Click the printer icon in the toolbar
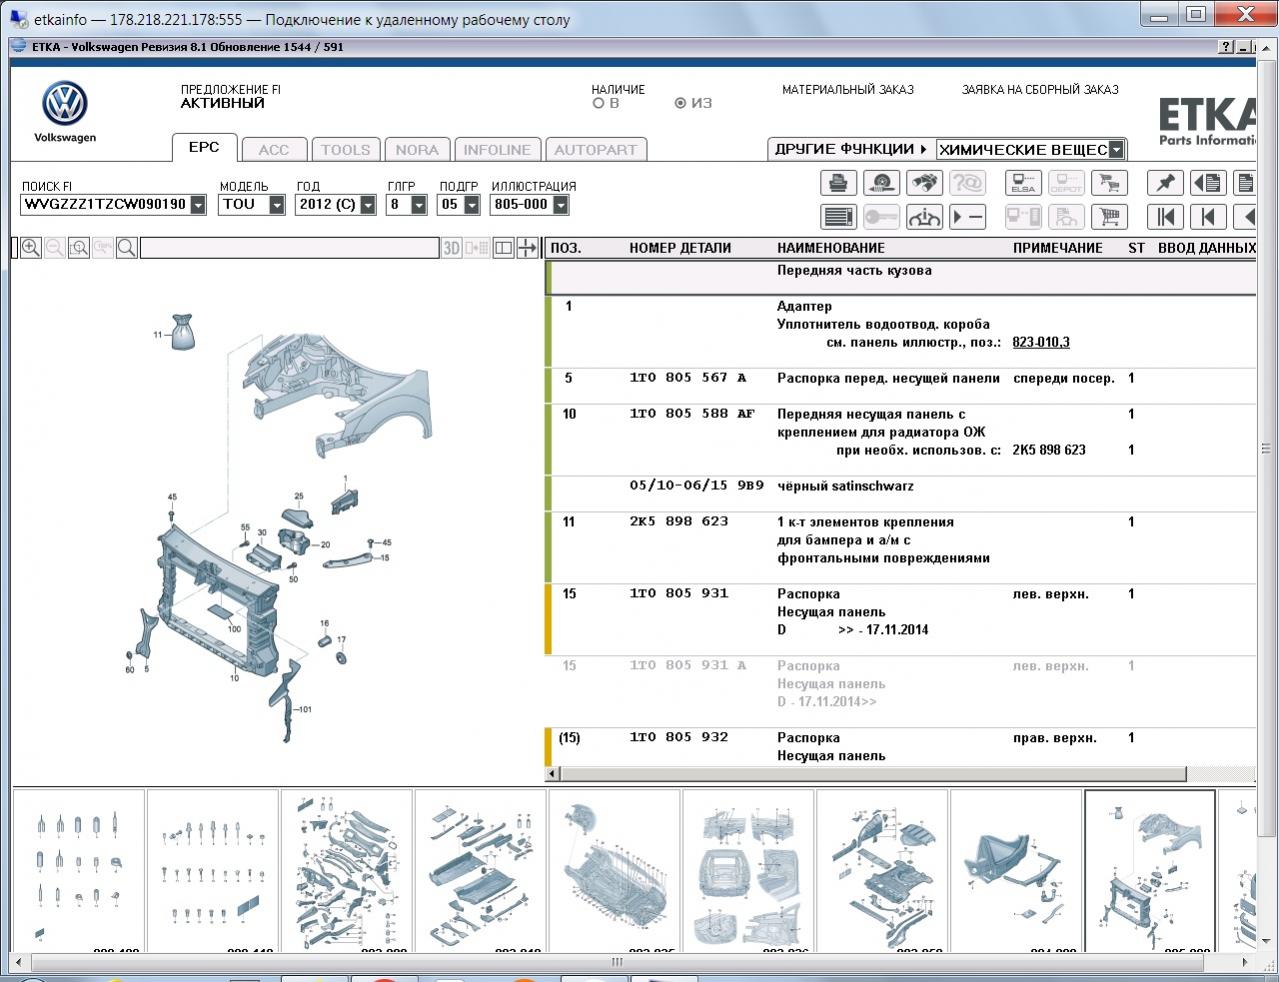The image size is (1279, 982). [838, 183]
